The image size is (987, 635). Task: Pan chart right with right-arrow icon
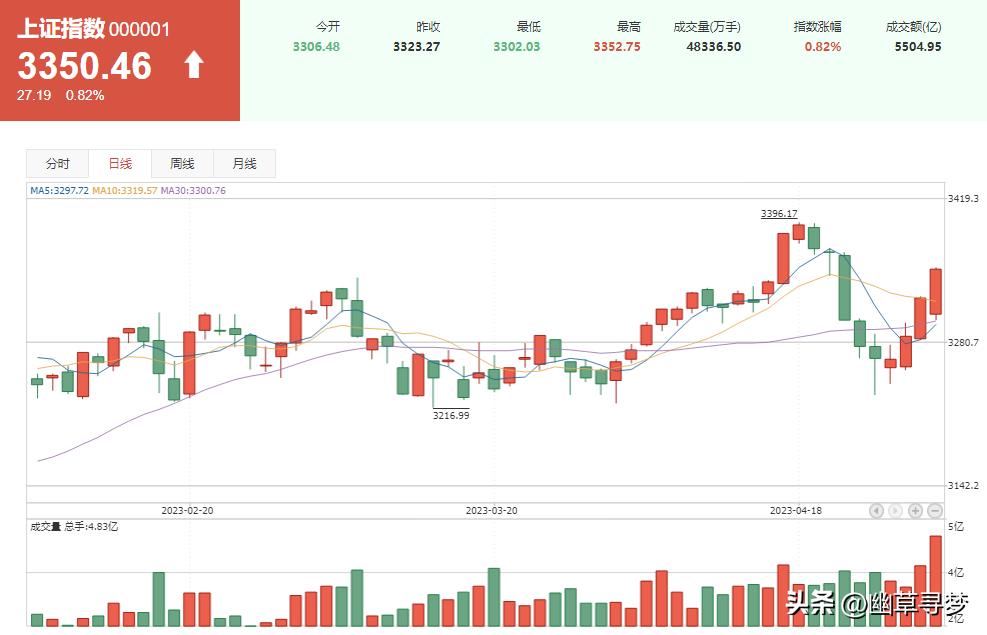pyautogui.click(x=895, y=510)
